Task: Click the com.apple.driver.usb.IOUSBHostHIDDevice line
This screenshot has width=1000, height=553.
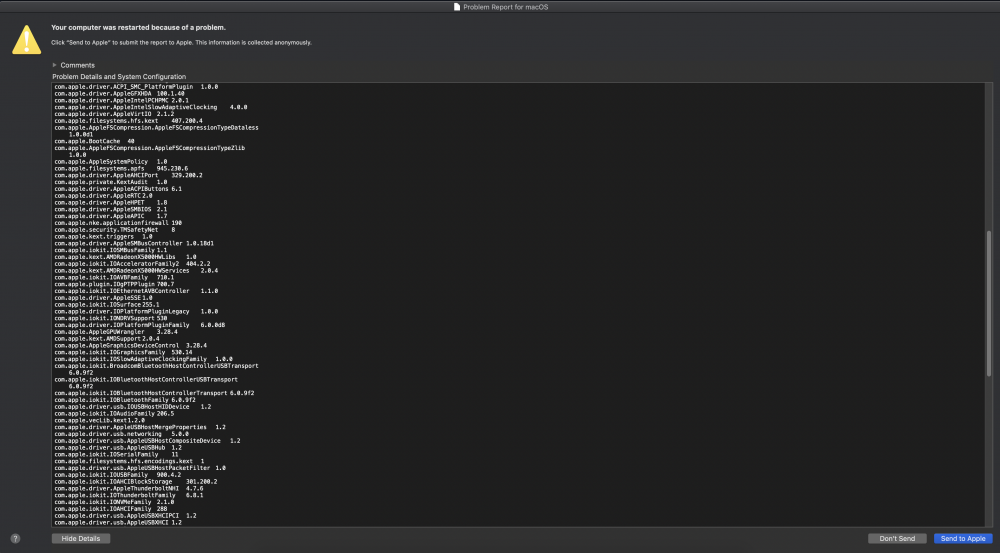Action: pos(133,407)
